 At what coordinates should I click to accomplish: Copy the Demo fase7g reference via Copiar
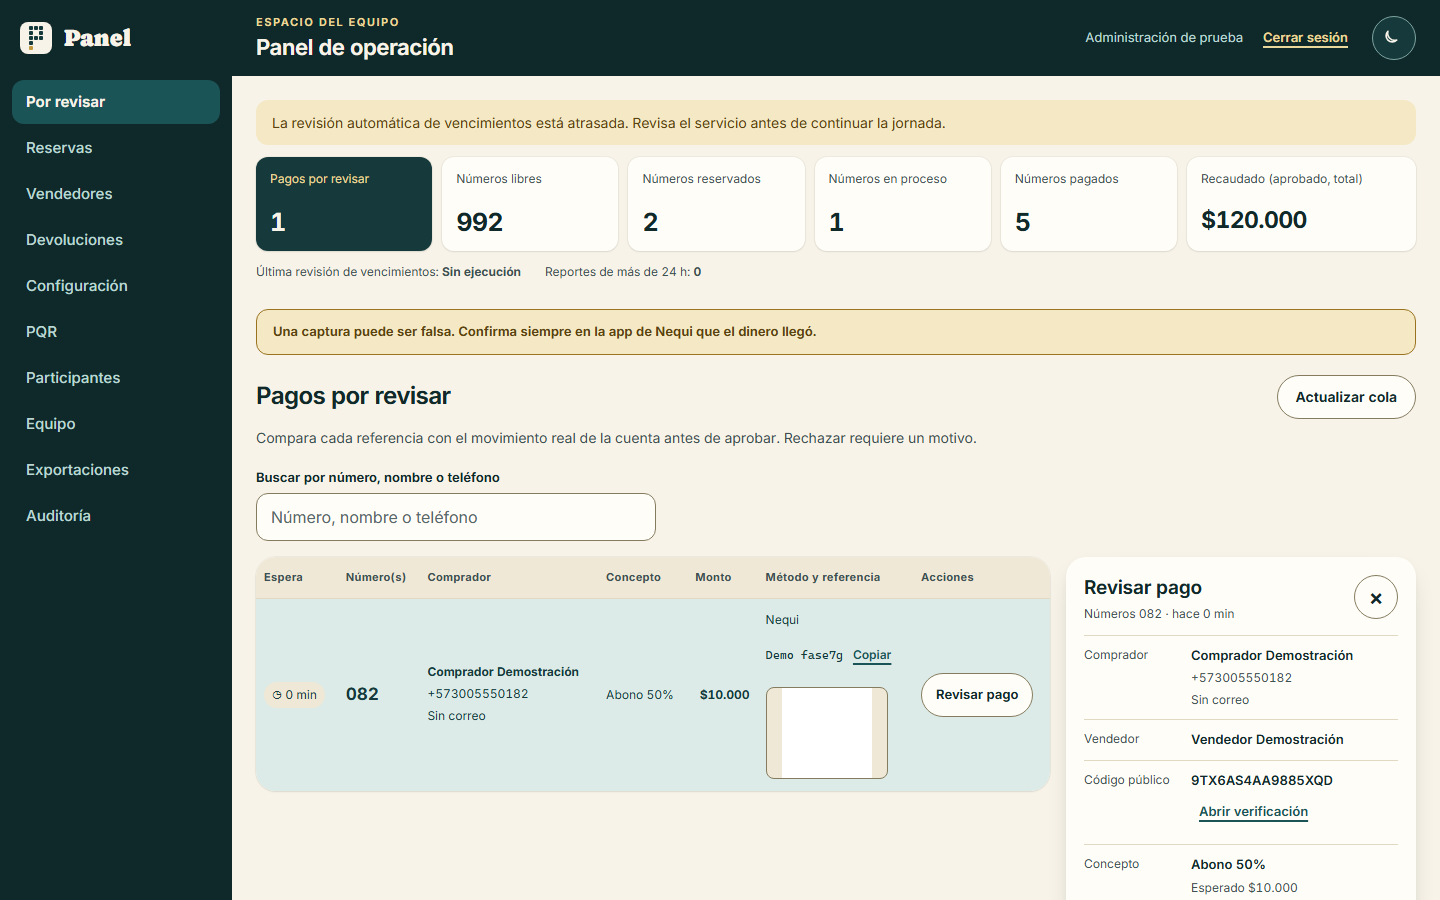[x=872, y=655]
